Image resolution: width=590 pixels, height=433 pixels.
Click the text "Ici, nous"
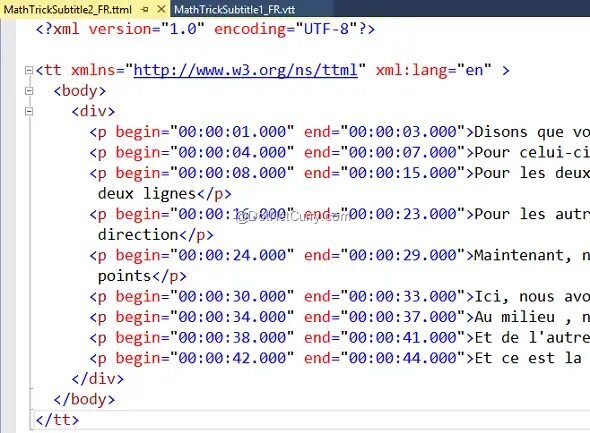pos(514,296)
